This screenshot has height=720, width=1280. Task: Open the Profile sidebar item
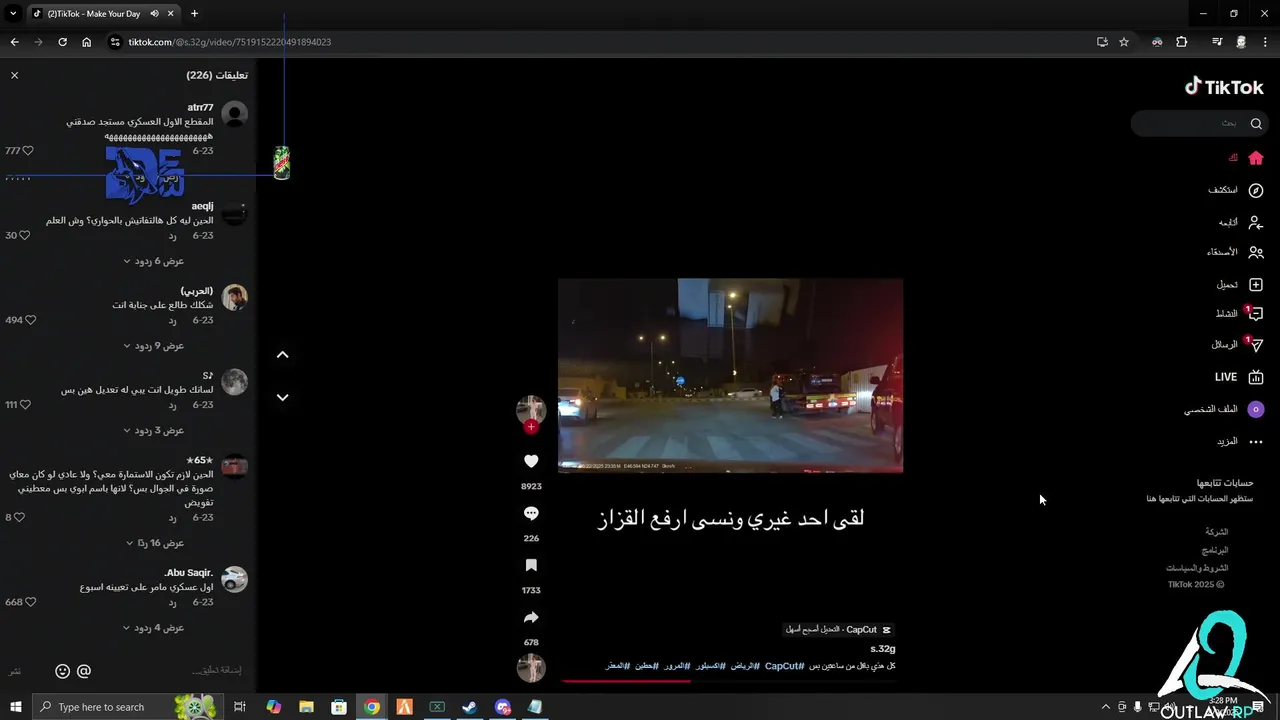(x=1225, y=409)
